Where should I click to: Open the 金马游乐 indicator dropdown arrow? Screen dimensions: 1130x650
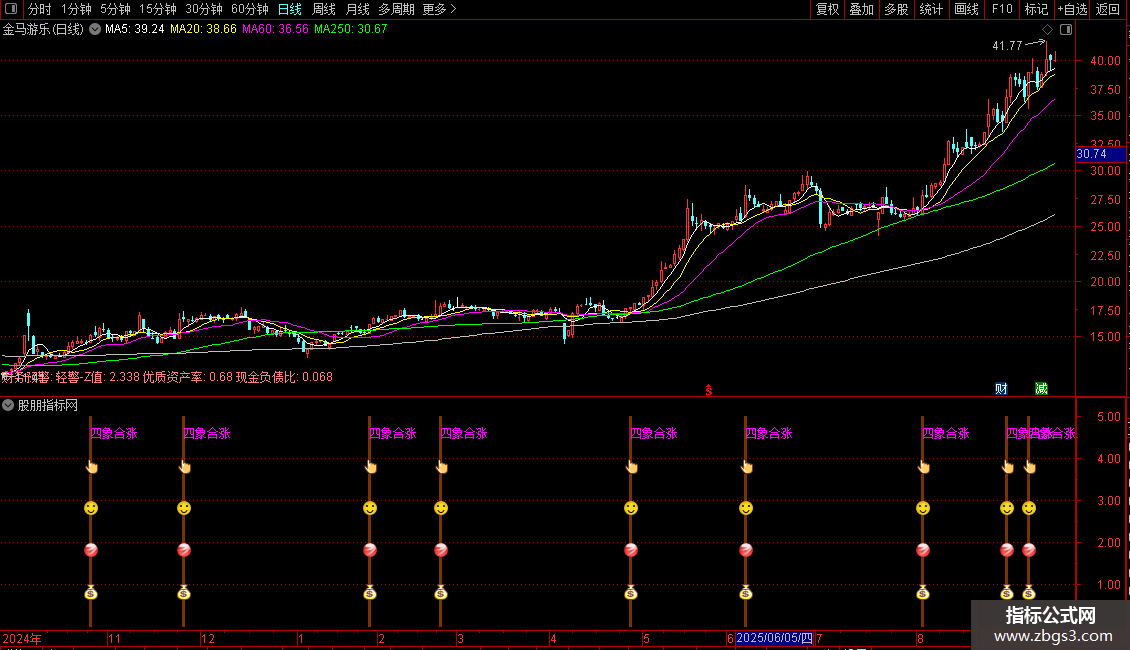[94, 30]
